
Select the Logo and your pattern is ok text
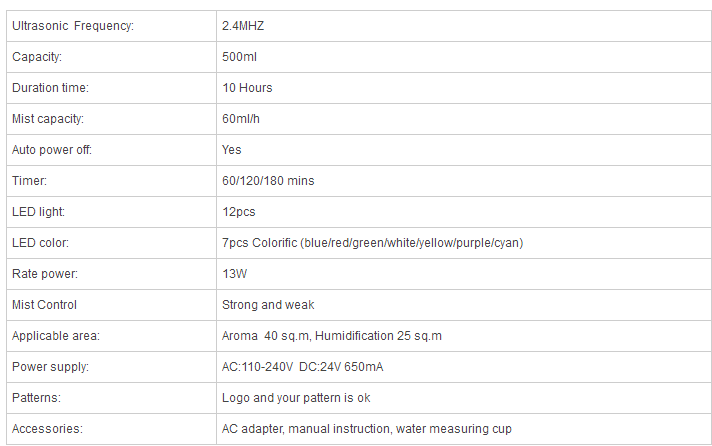coord(296,398)
